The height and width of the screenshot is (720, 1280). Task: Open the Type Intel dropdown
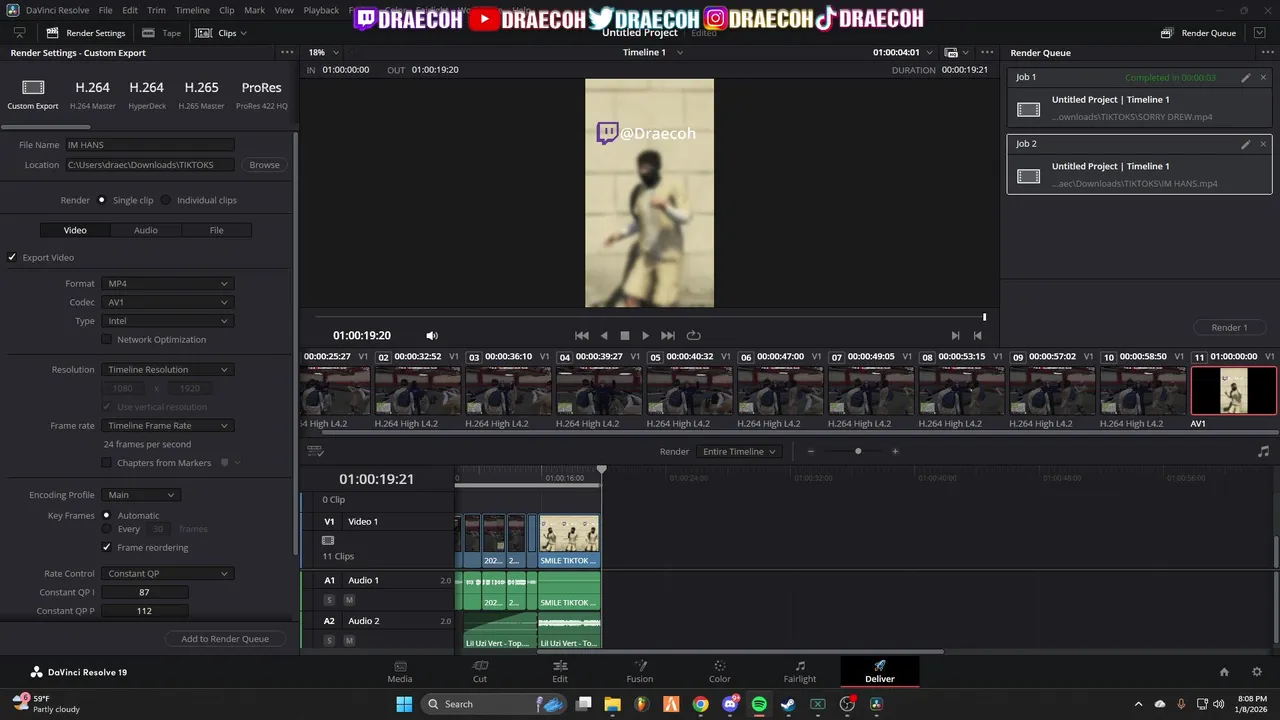167,321
